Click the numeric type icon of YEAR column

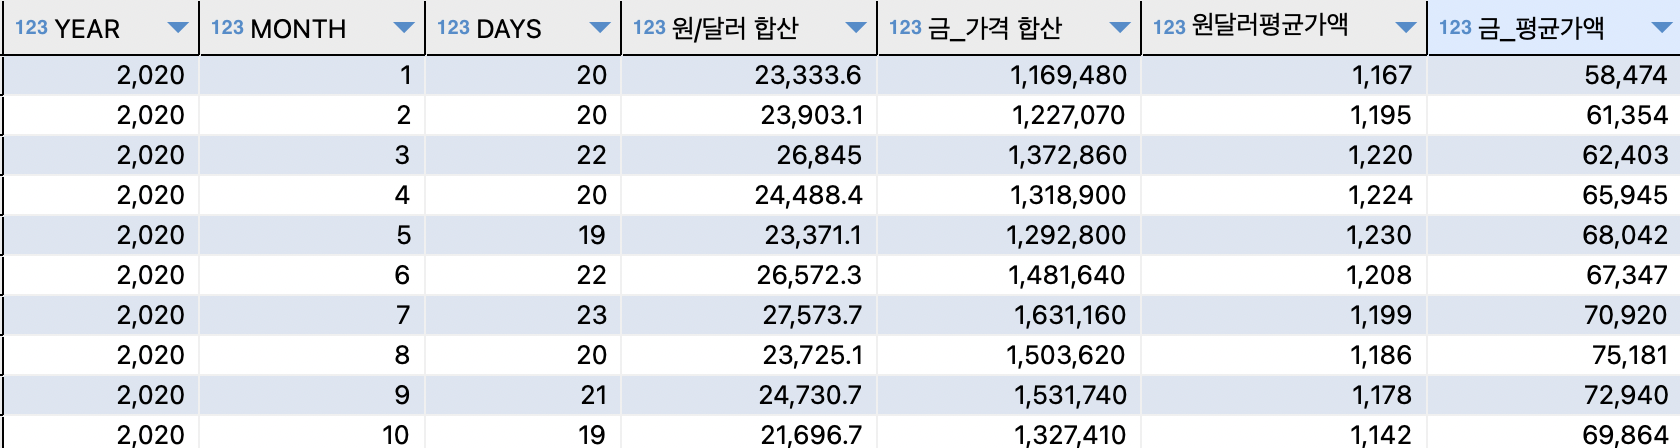point(31,28)
